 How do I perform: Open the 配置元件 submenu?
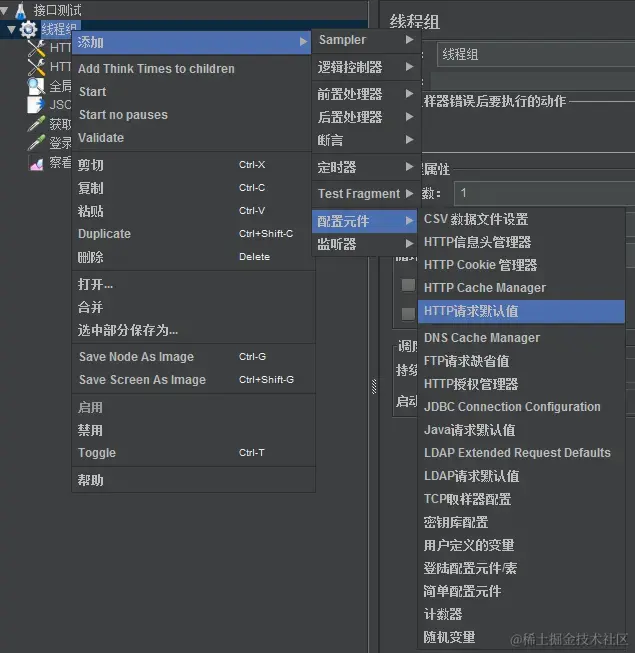pos(364,221)
